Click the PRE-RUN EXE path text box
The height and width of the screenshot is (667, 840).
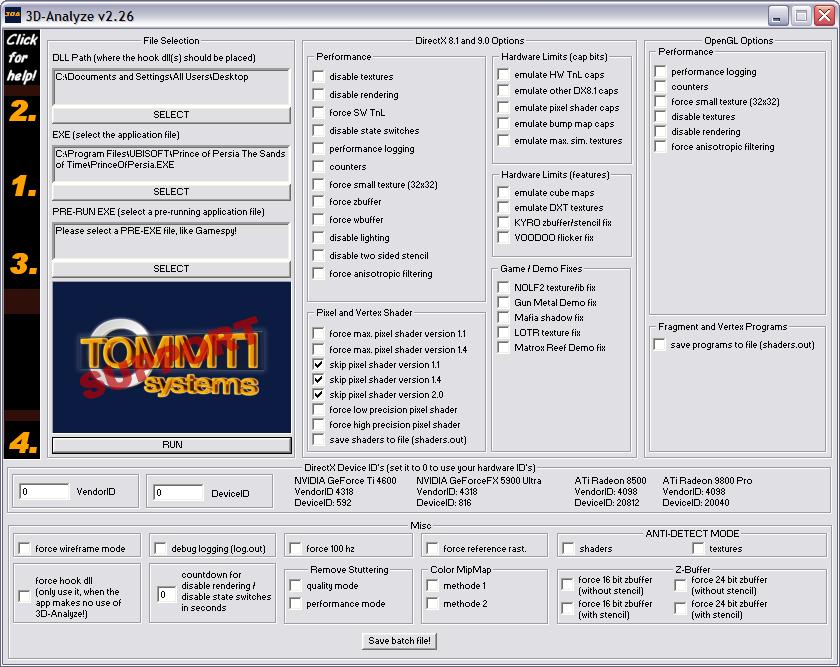pyautogui.click(x=171, y=241)
